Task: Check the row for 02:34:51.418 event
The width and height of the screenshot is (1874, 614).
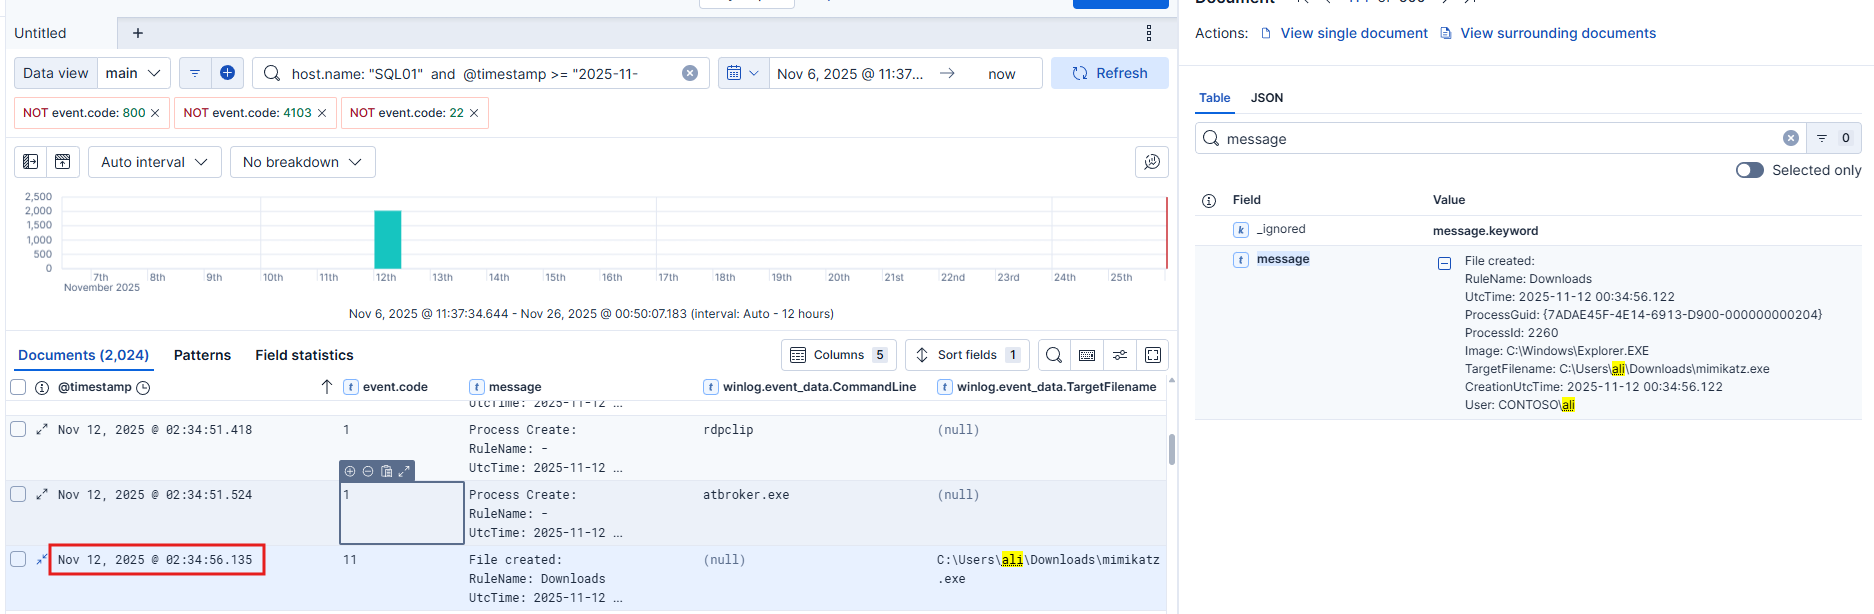Action: pos(18,429)
